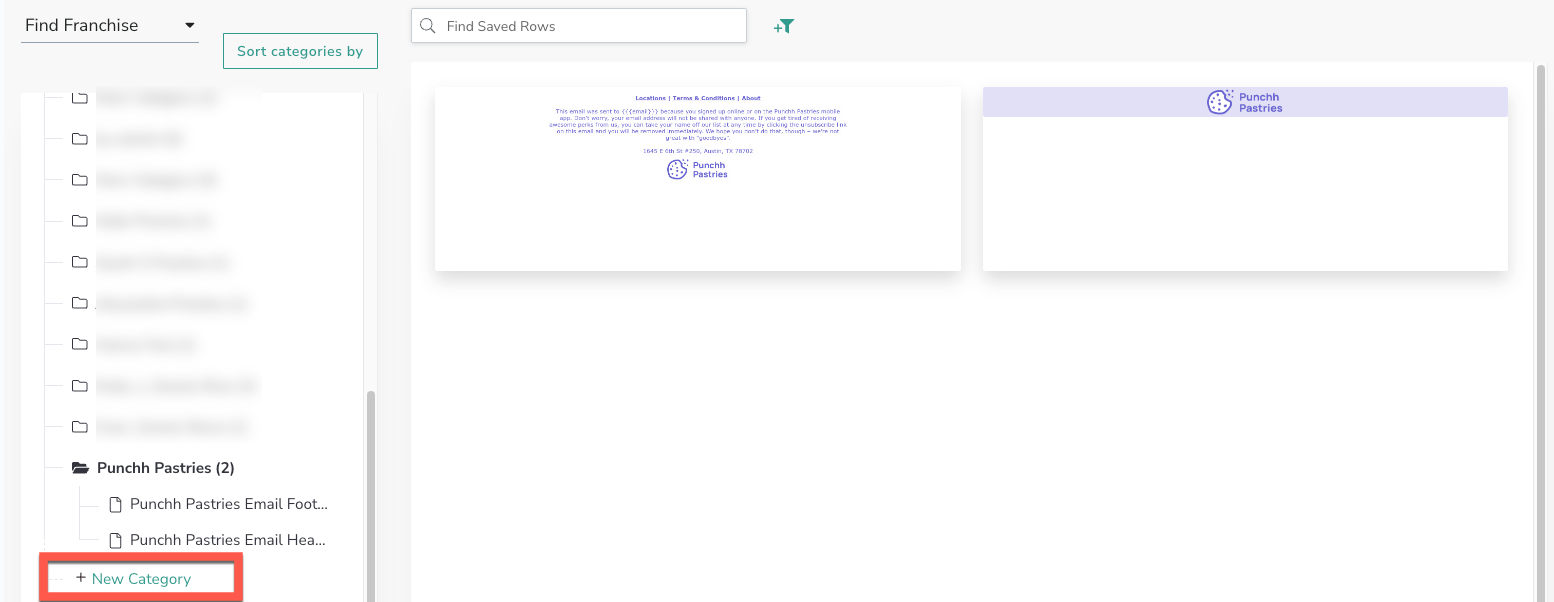Viewport: 1554px width, 602px height.
Task: Open the add filter funnel icon
Action: point(784,27)
